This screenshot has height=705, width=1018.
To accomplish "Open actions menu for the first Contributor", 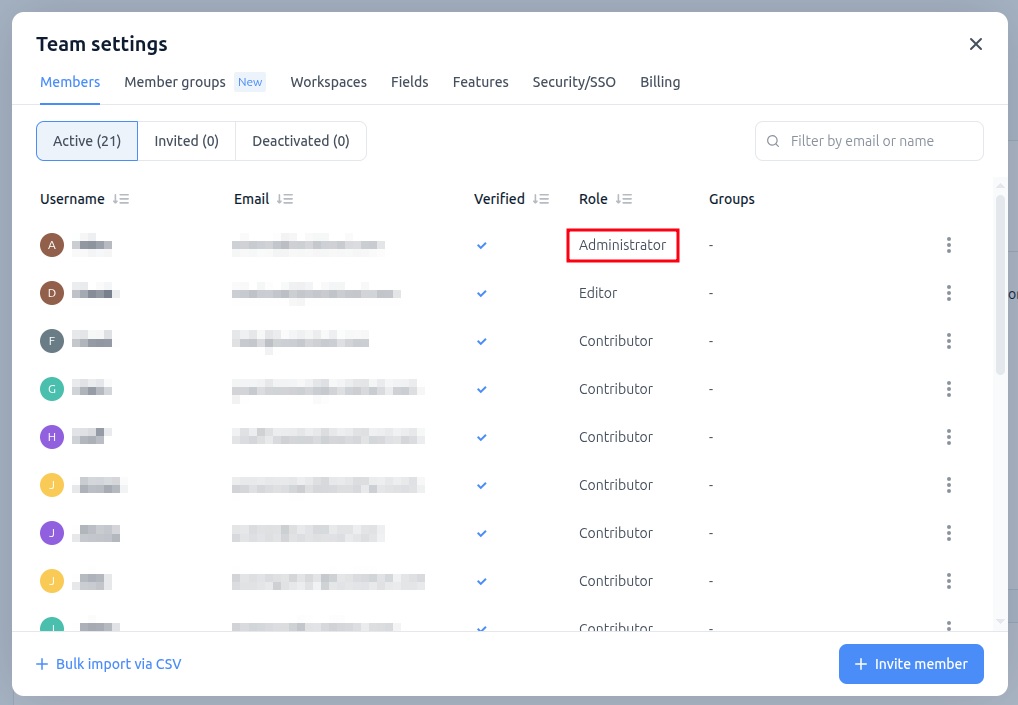I will click(948, 341).
